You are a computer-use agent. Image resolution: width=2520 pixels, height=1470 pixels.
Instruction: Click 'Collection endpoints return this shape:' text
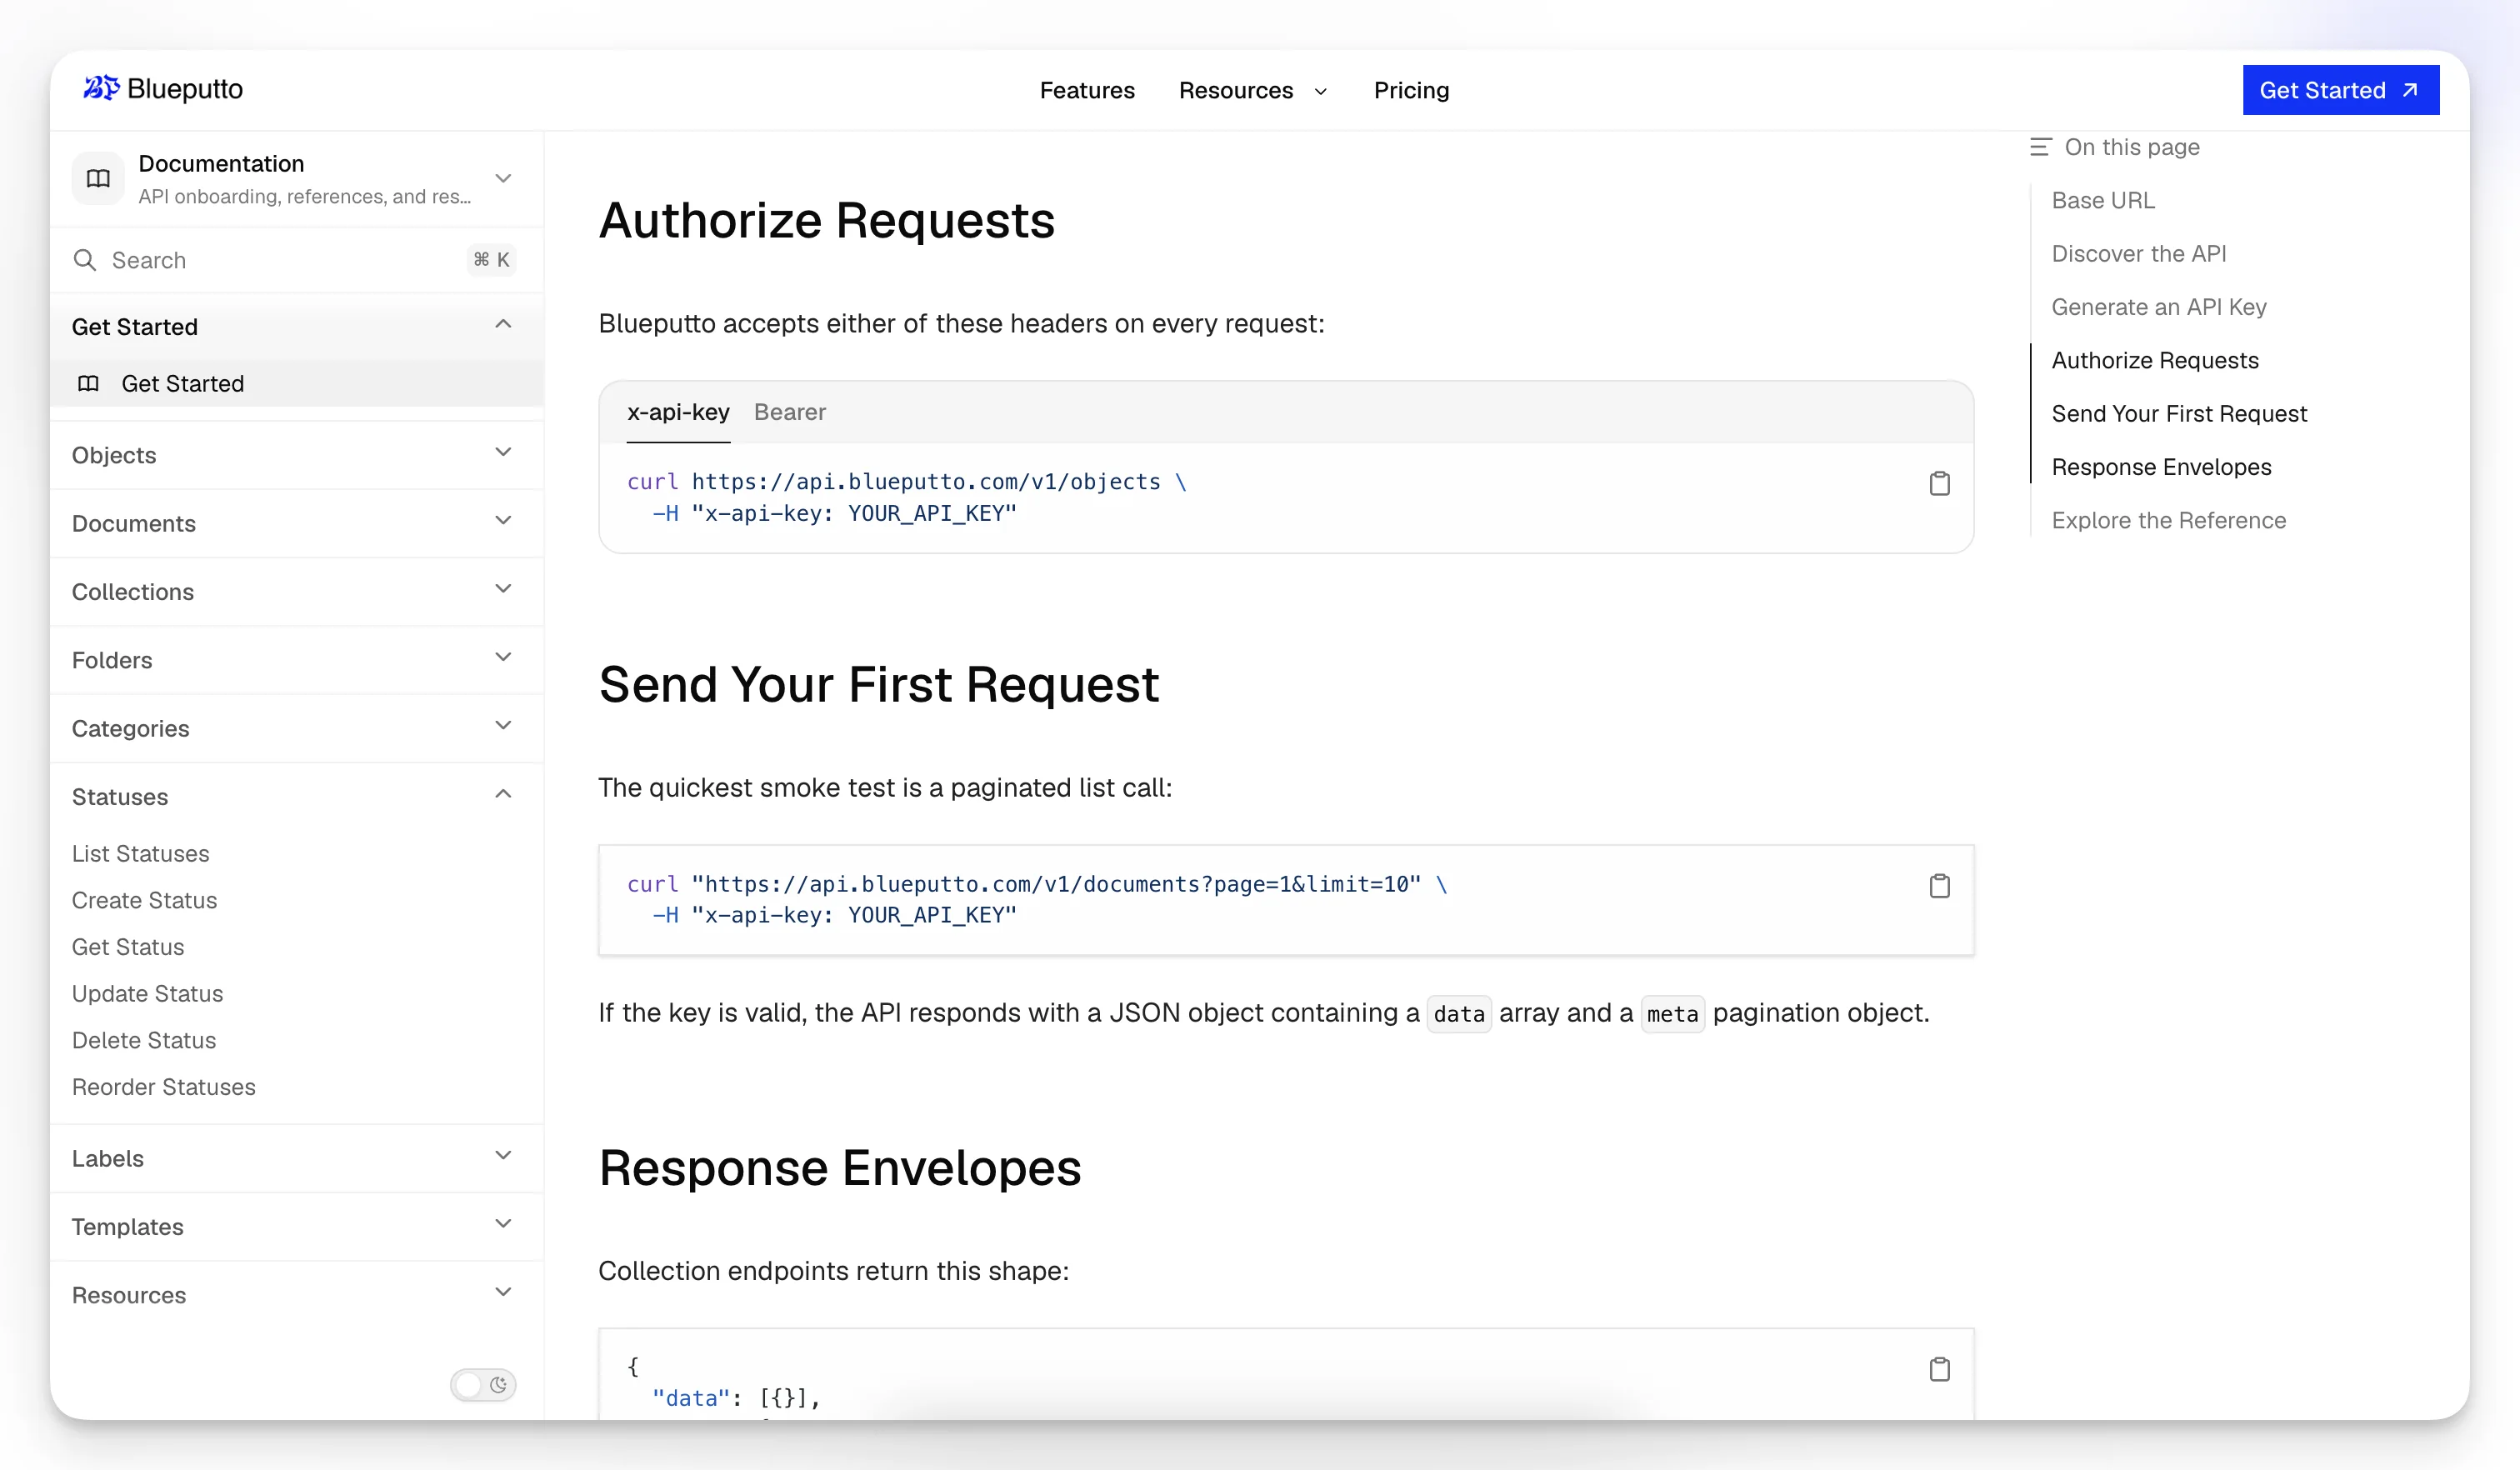click(x=833, y=1271)
